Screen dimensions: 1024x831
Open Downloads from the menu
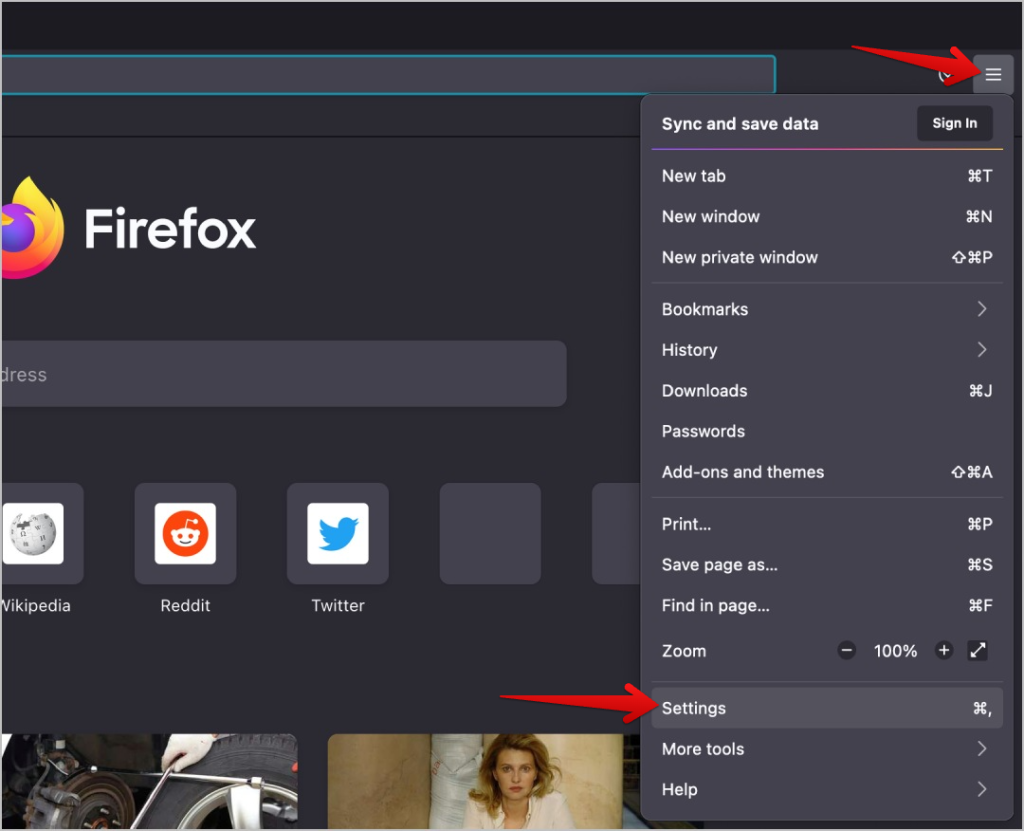tap(827, 391)
